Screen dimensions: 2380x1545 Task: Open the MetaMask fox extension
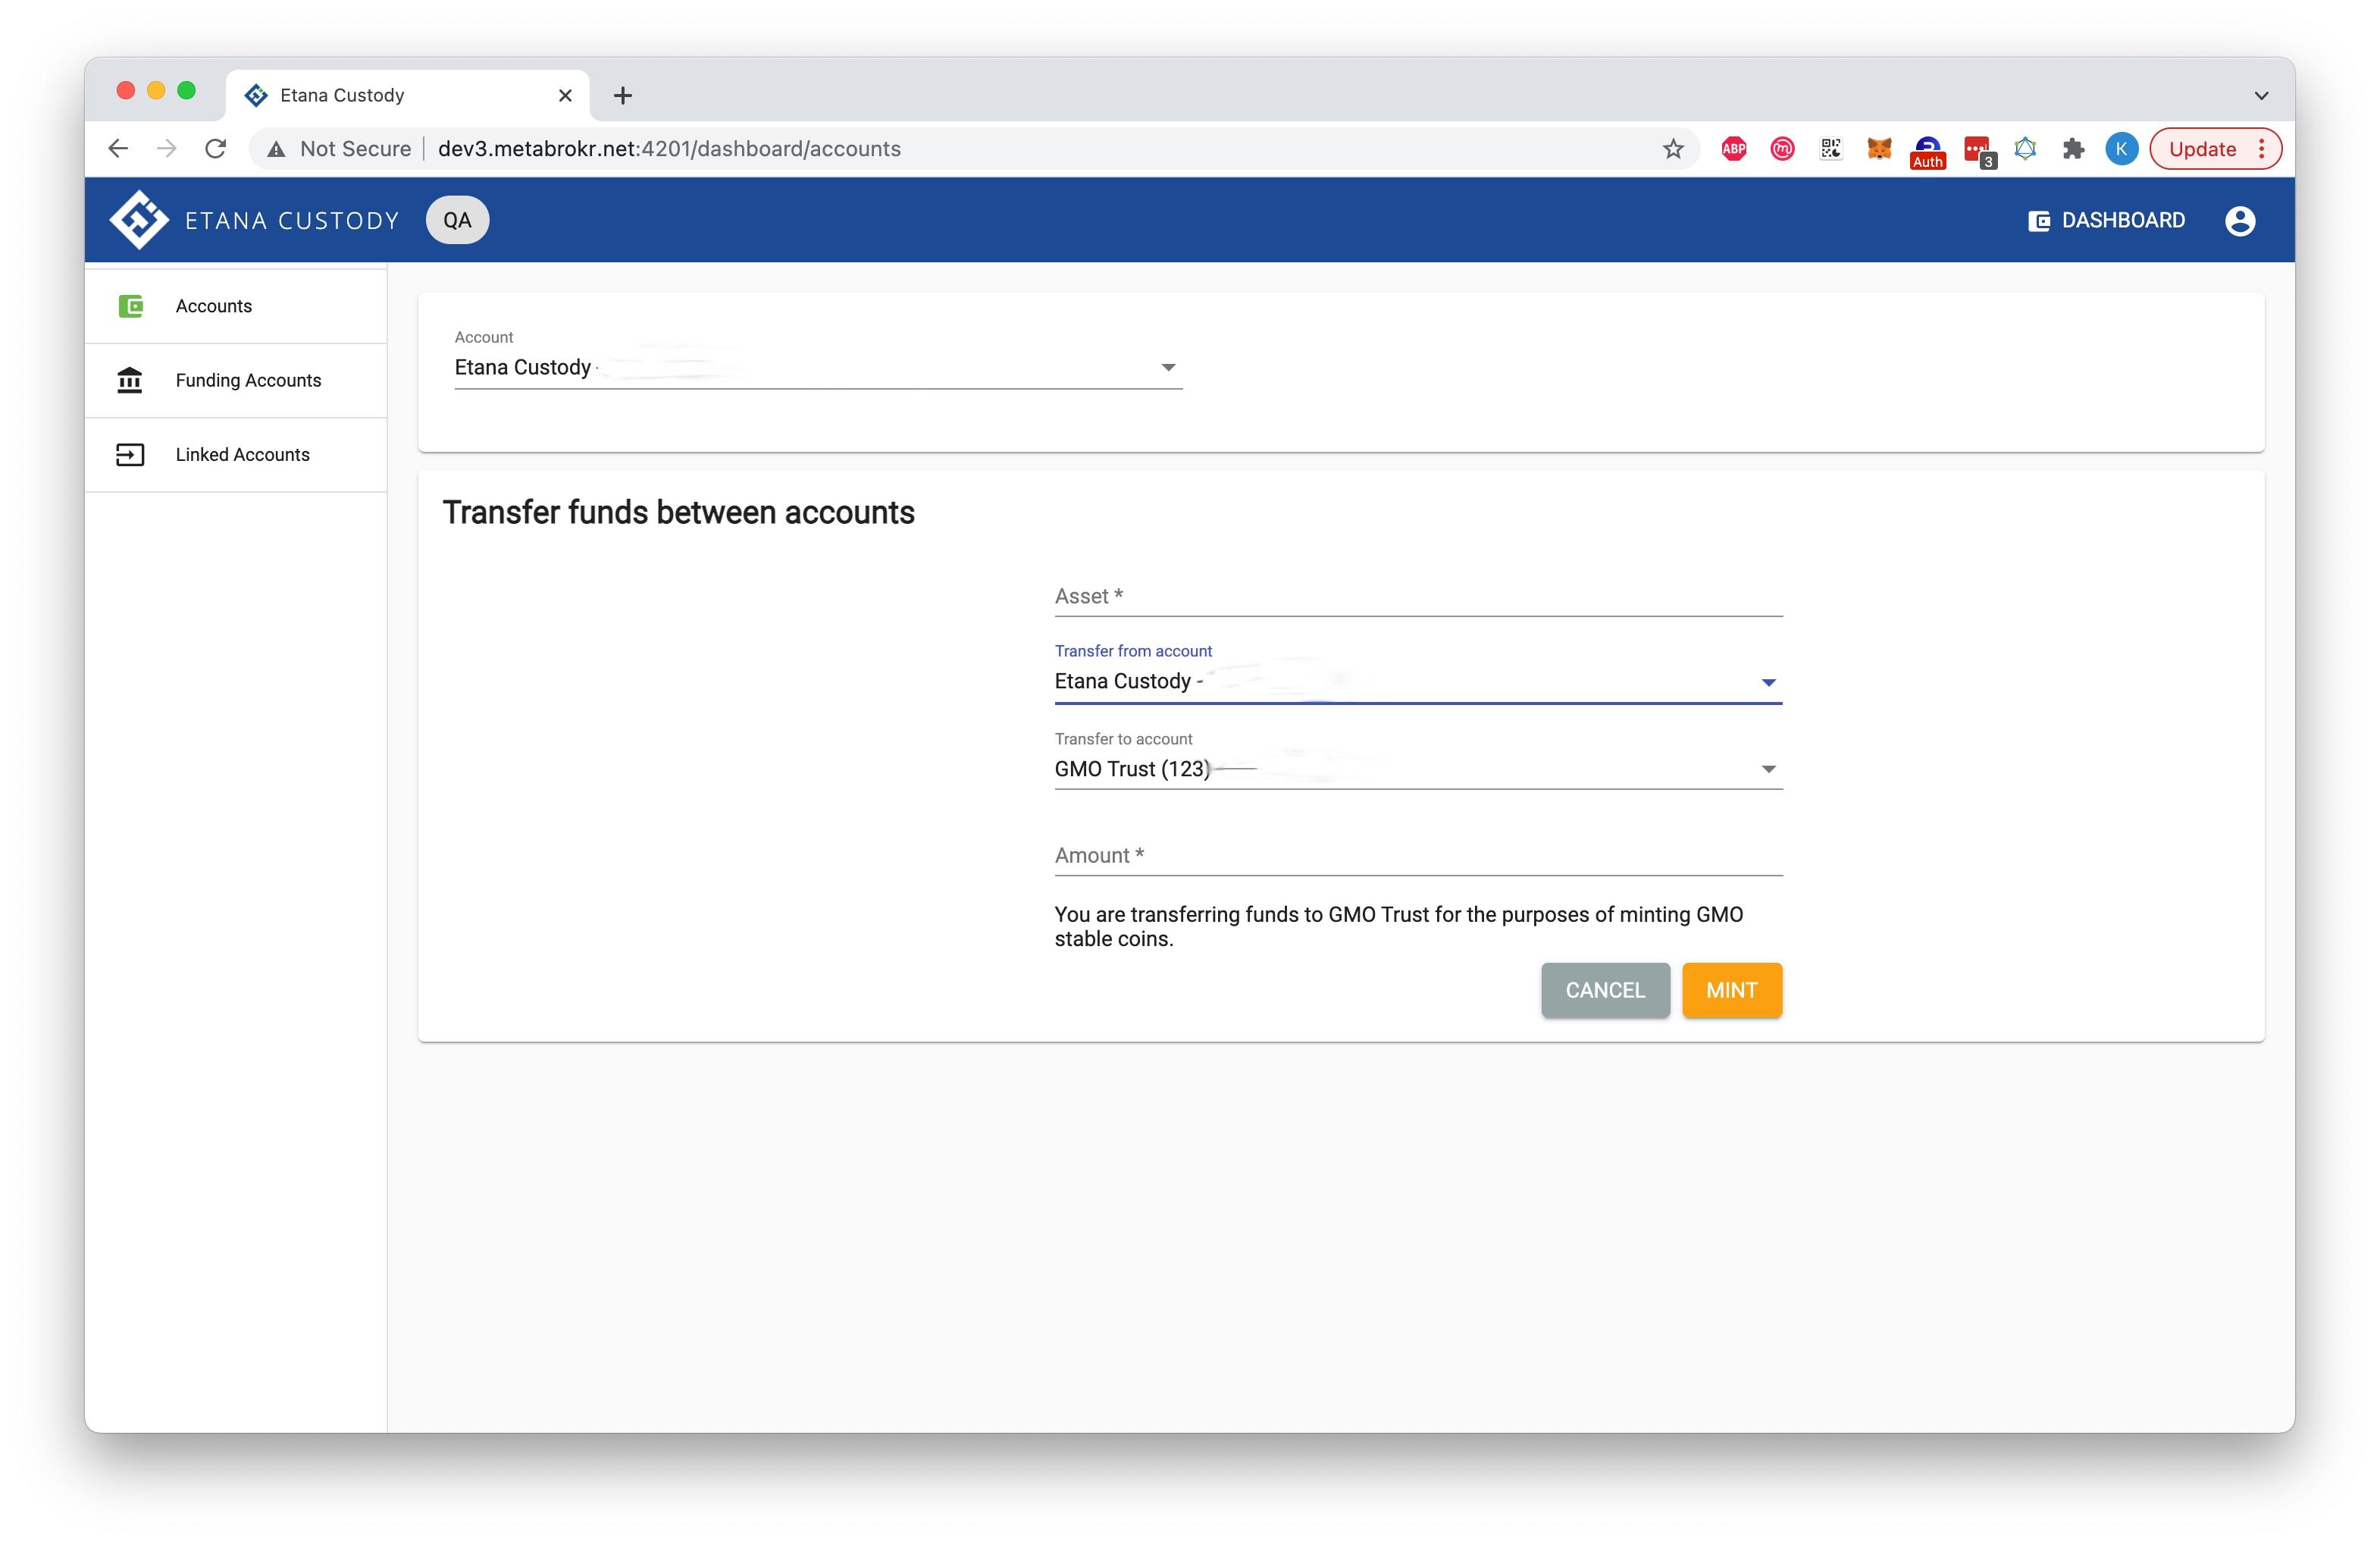point(1879,149)
